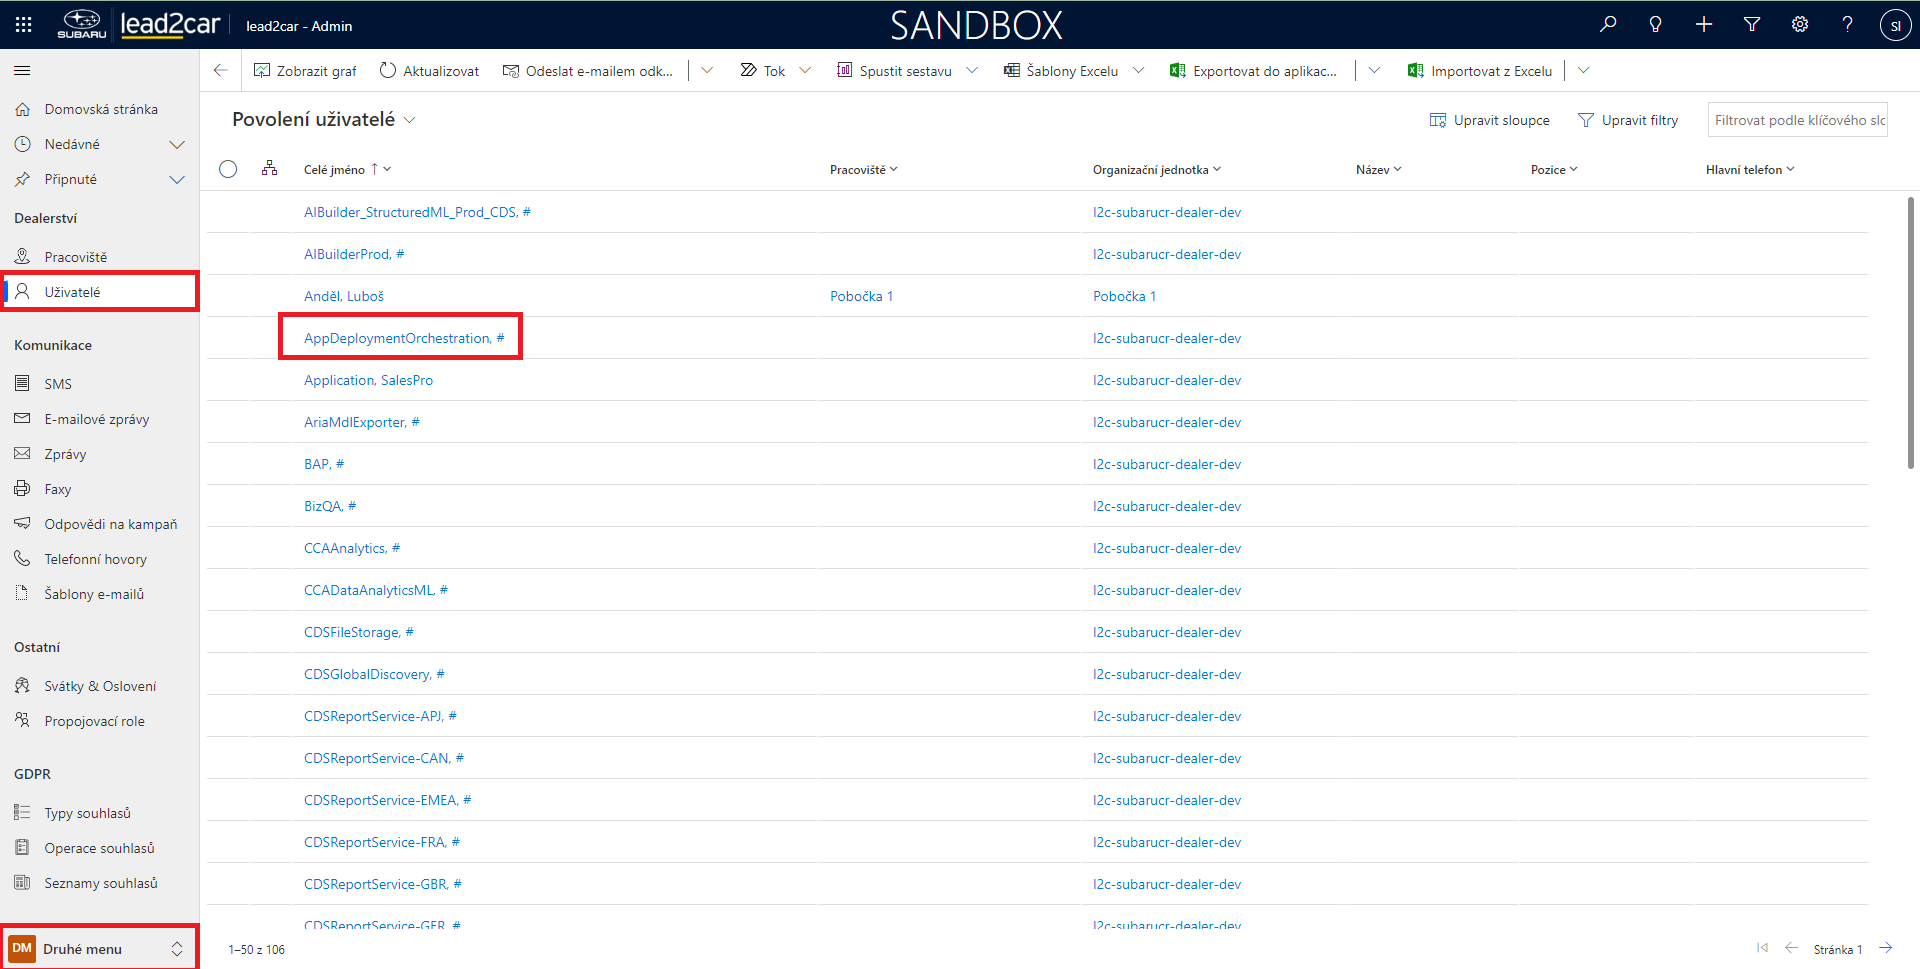The width and height of the screenshot is (1920, 969).
Task: Go to next page using arrow
Action: [x=1885, y=948]
